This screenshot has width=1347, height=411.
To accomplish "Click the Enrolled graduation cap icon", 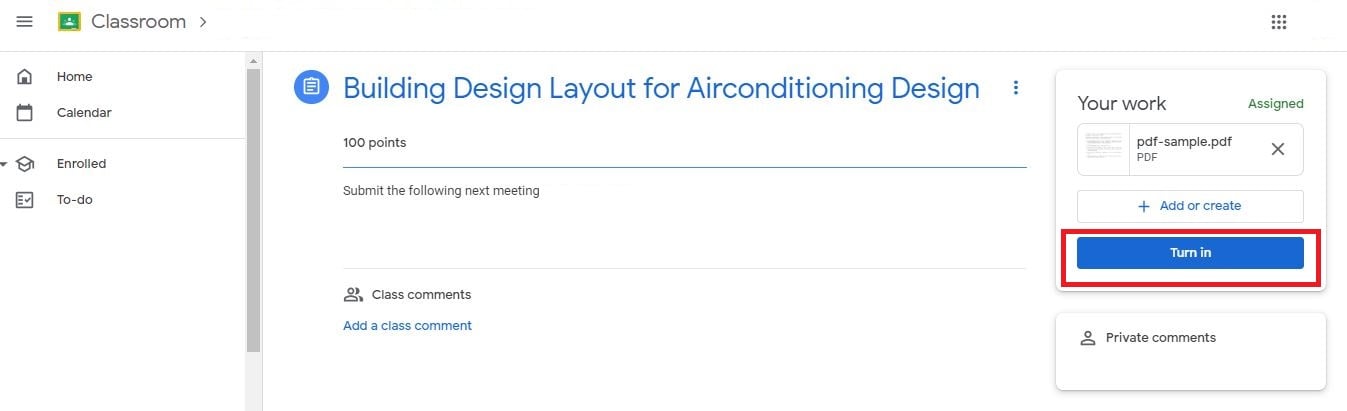I will coord(25,164).
